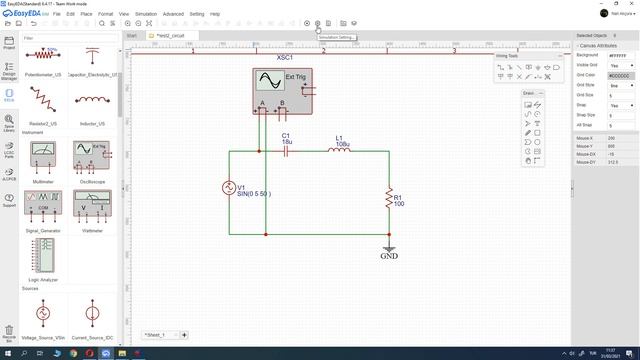
Task: Select the Signal_Generator instrument
Action: (x=43, y=211)
